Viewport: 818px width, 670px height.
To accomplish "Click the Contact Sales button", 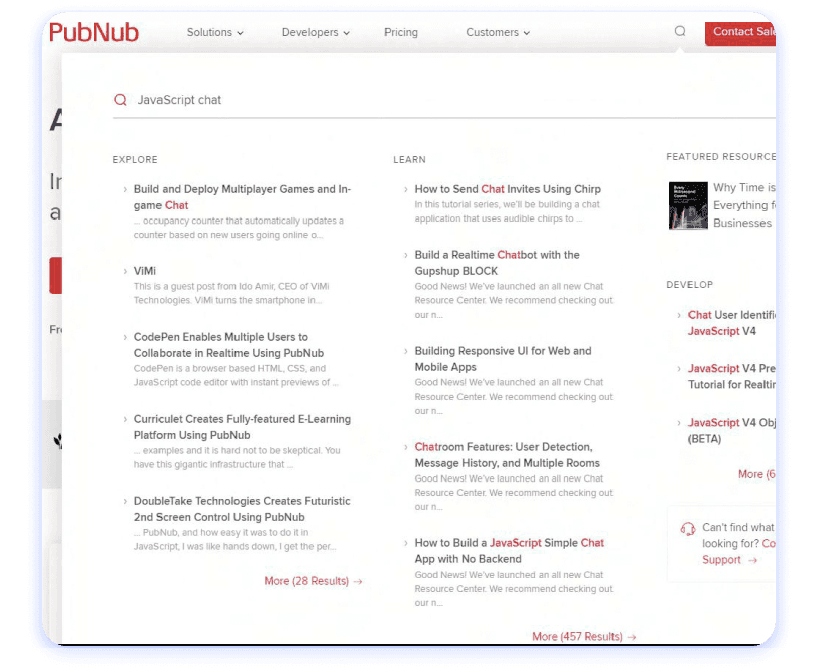I will click(x=740, y=32).
